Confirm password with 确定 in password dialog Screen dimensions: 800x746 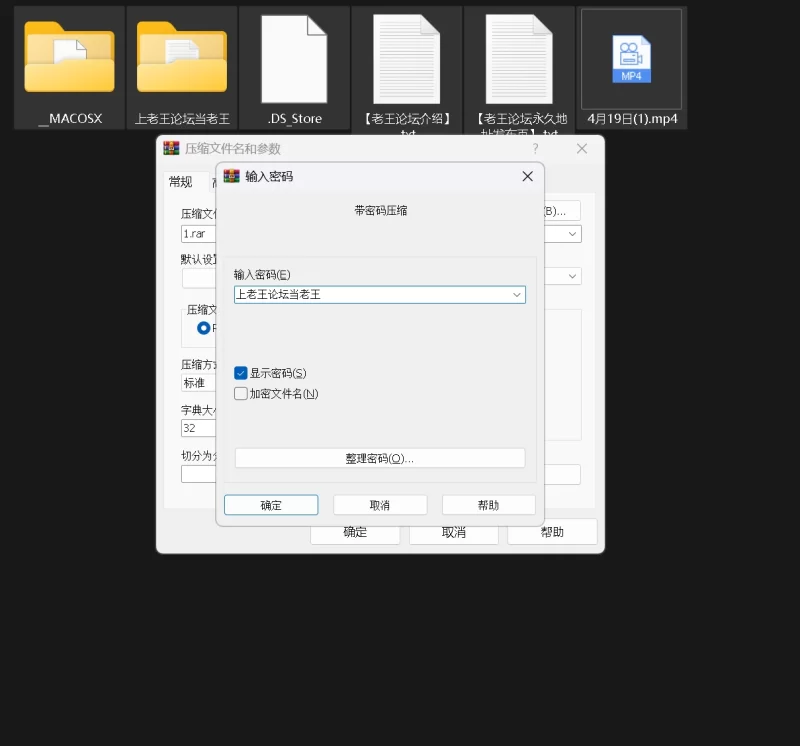(x=271, y=505)
